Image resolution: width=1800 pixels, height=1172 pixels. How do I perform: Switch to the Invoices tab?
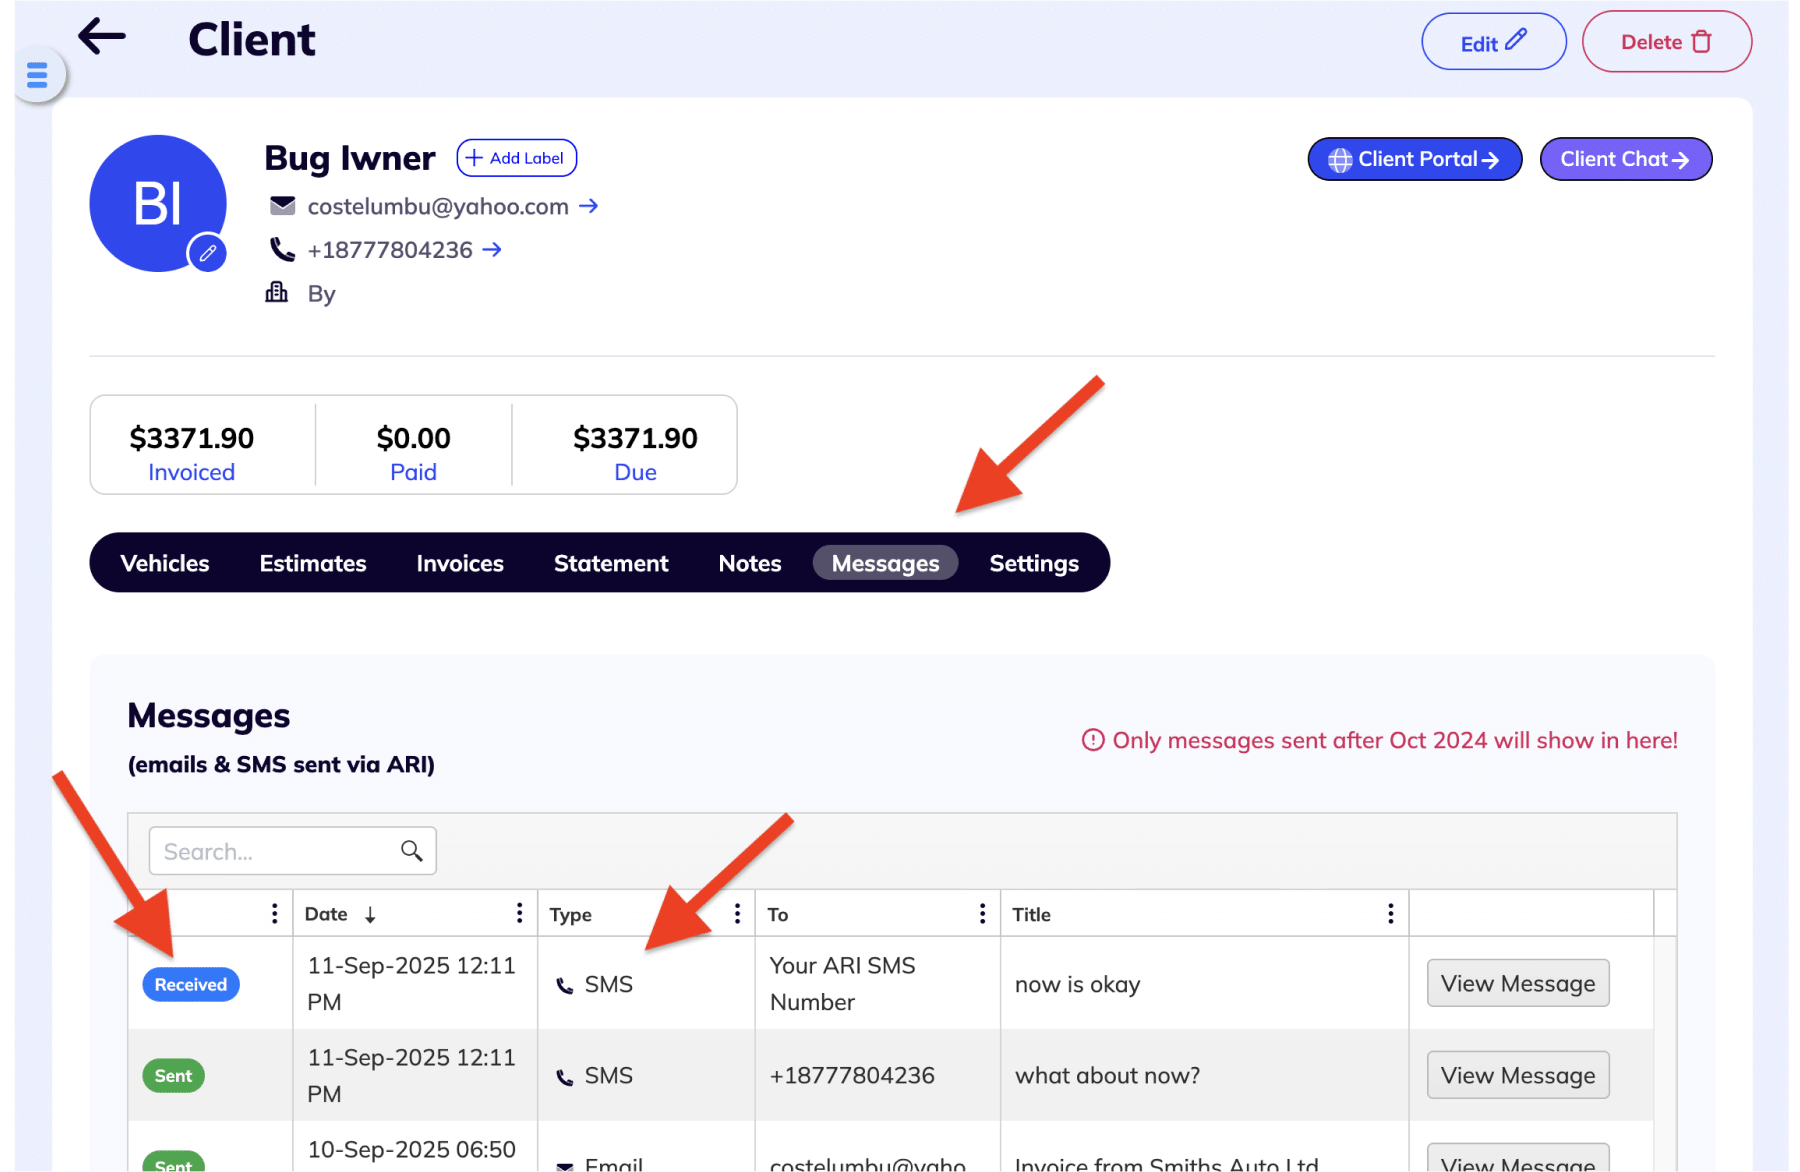[x=460, y=563]
